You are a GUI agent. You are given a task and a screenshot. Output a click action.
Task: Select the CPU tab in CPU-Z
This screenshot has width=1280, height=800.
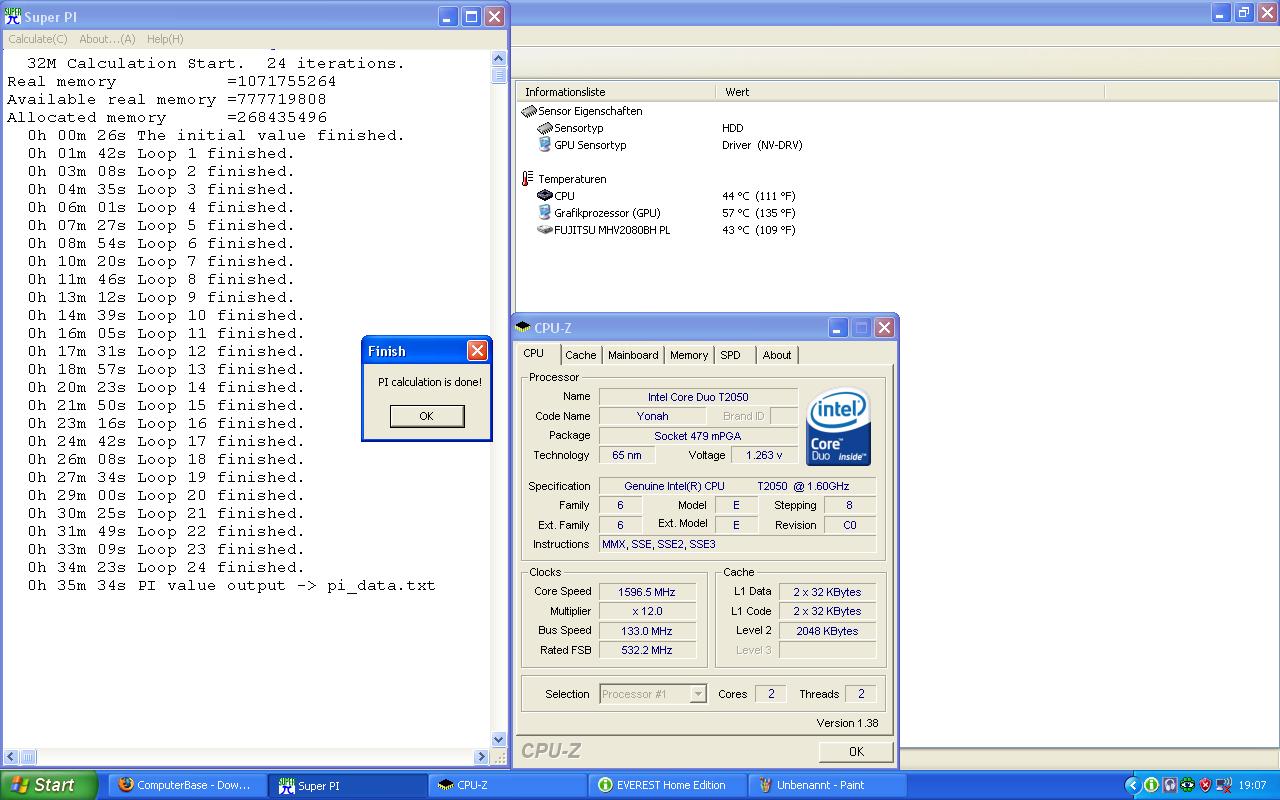(534, 353)
